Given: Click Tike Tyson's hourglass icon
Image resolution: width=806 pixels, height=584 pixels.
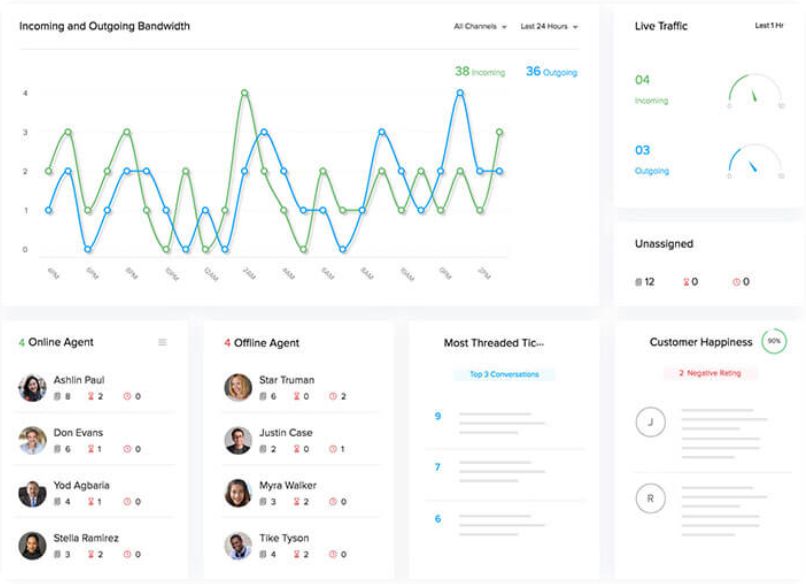Looking at the screenshot, I should coord(297,554).
